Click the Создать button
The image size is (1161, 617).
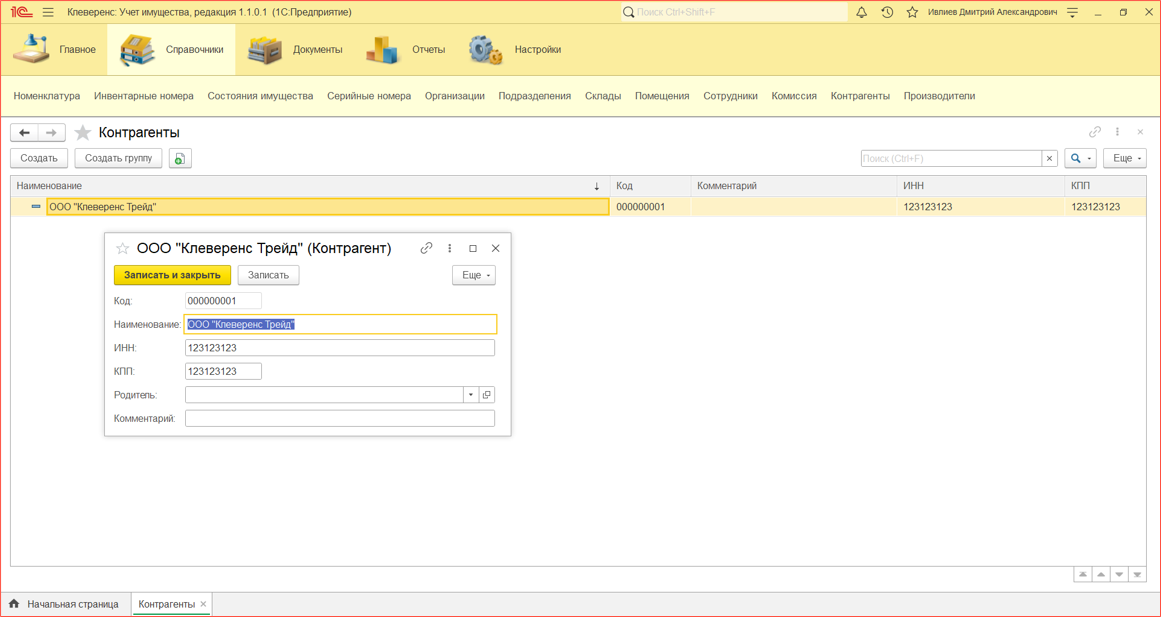39,158
